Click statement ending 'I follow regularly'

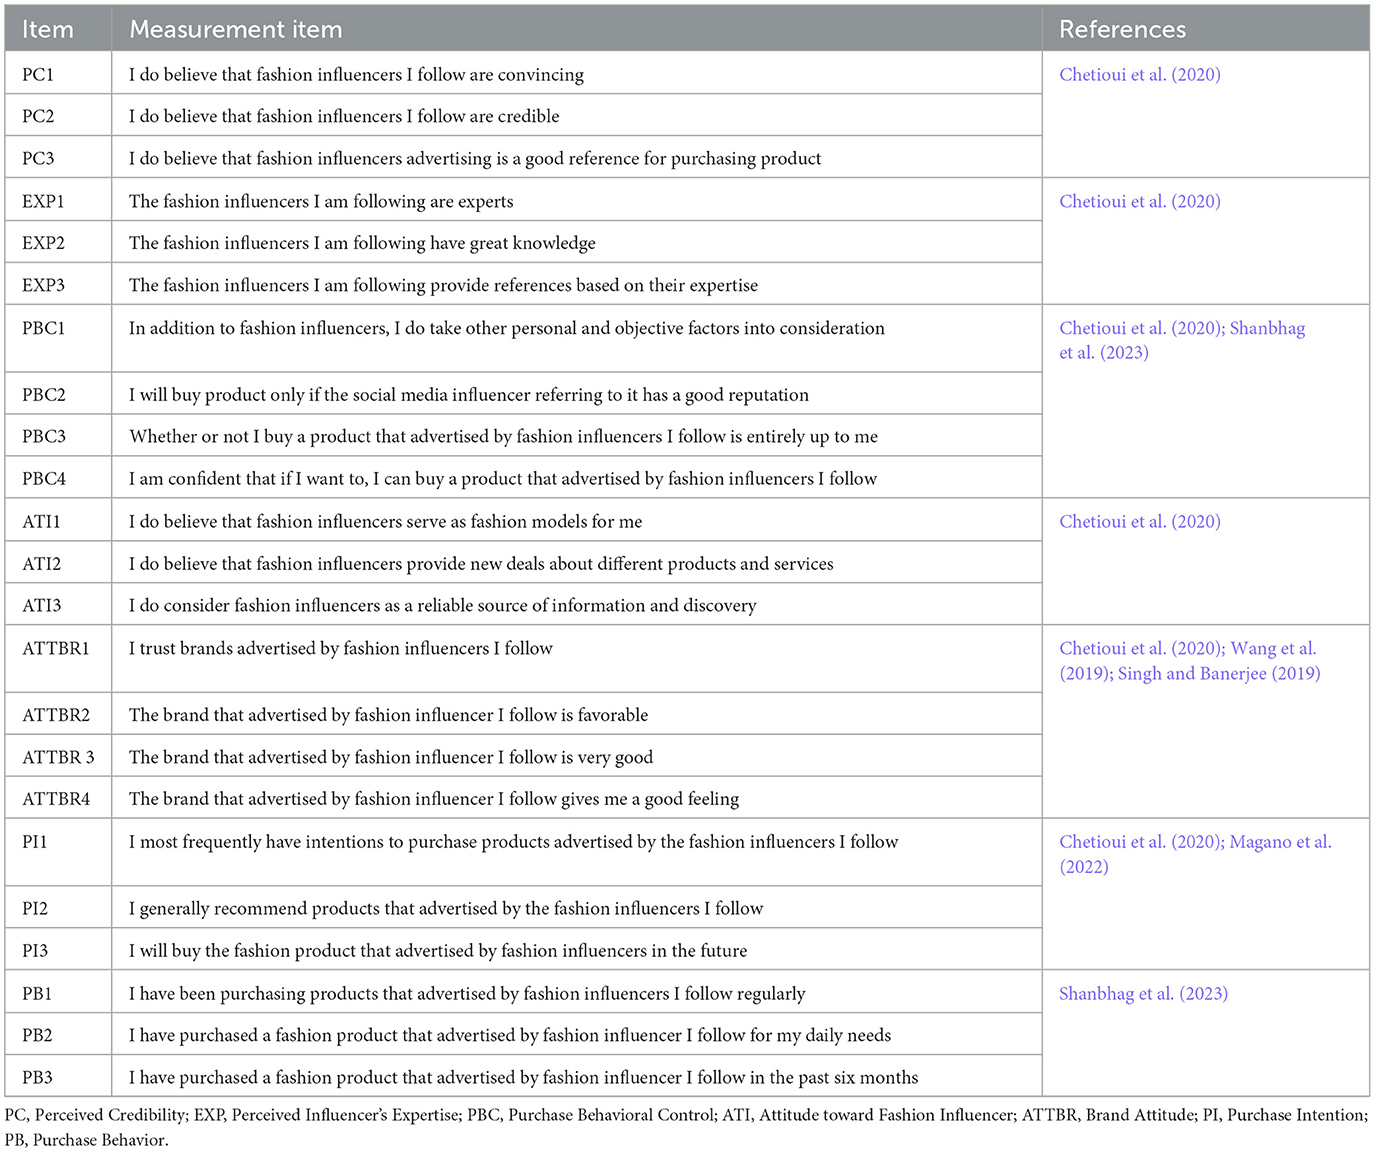467,994
